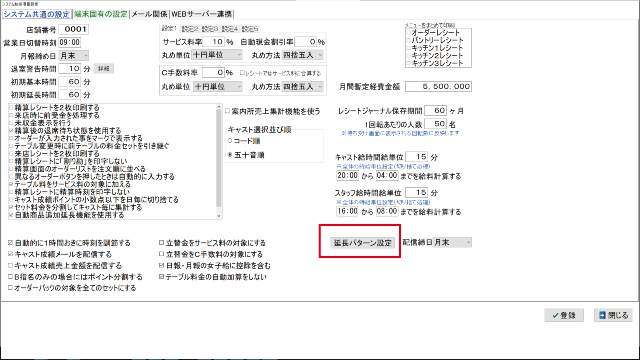640x360 pixels.
Task: Expand the 丸め方法 dropdown under サービス料率
Action: coord(302,55)
